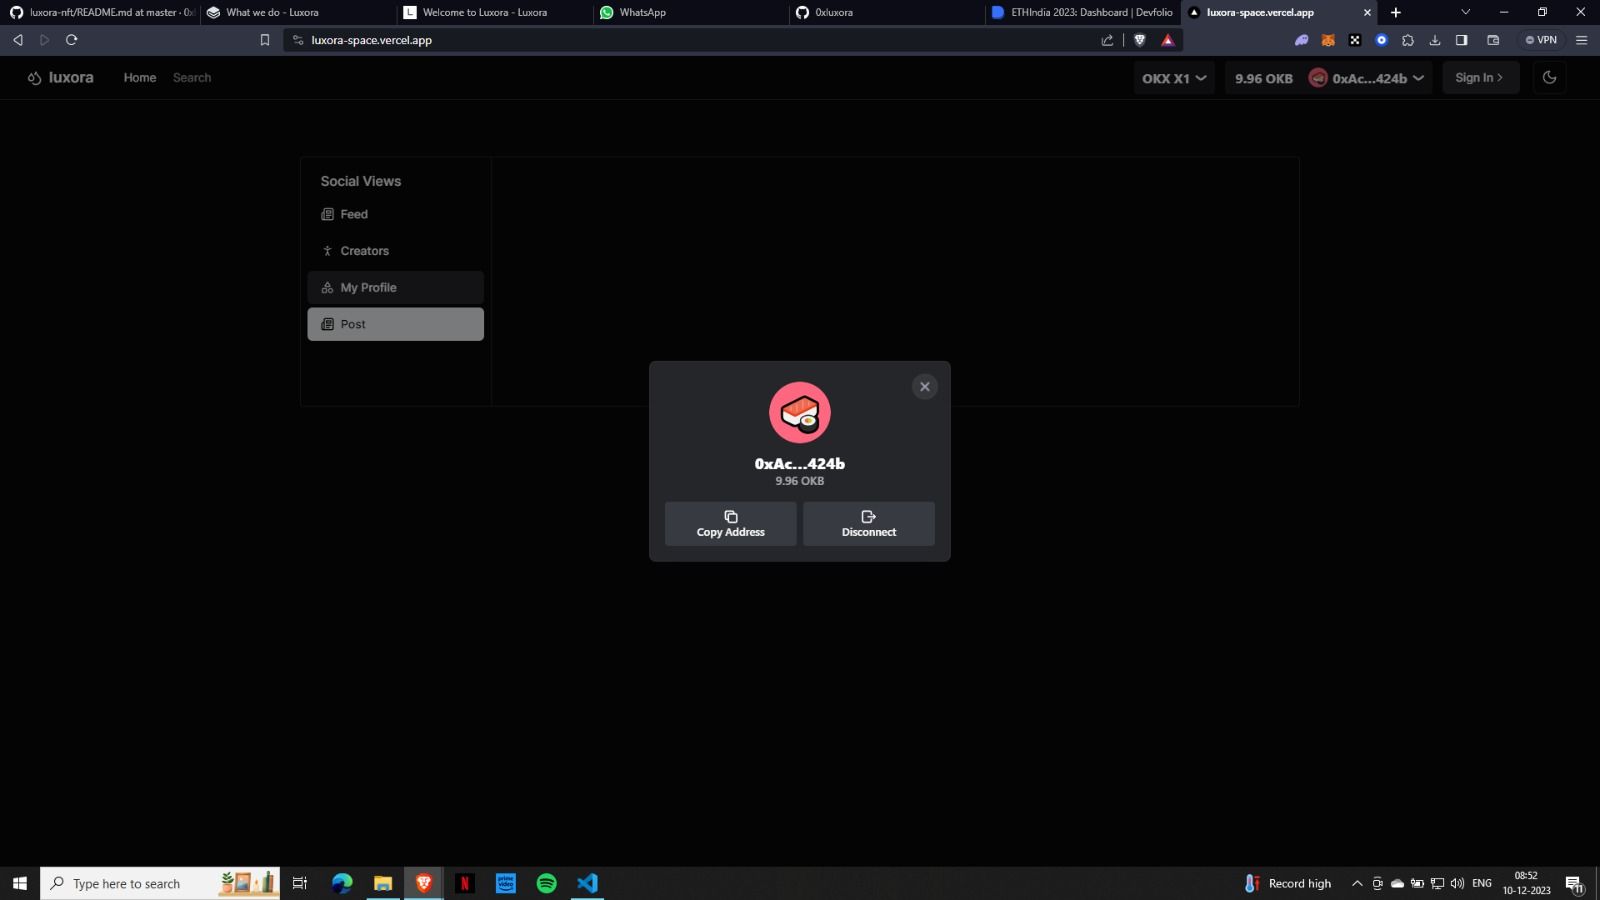Bookmark this page icon

tap(265, 40)
